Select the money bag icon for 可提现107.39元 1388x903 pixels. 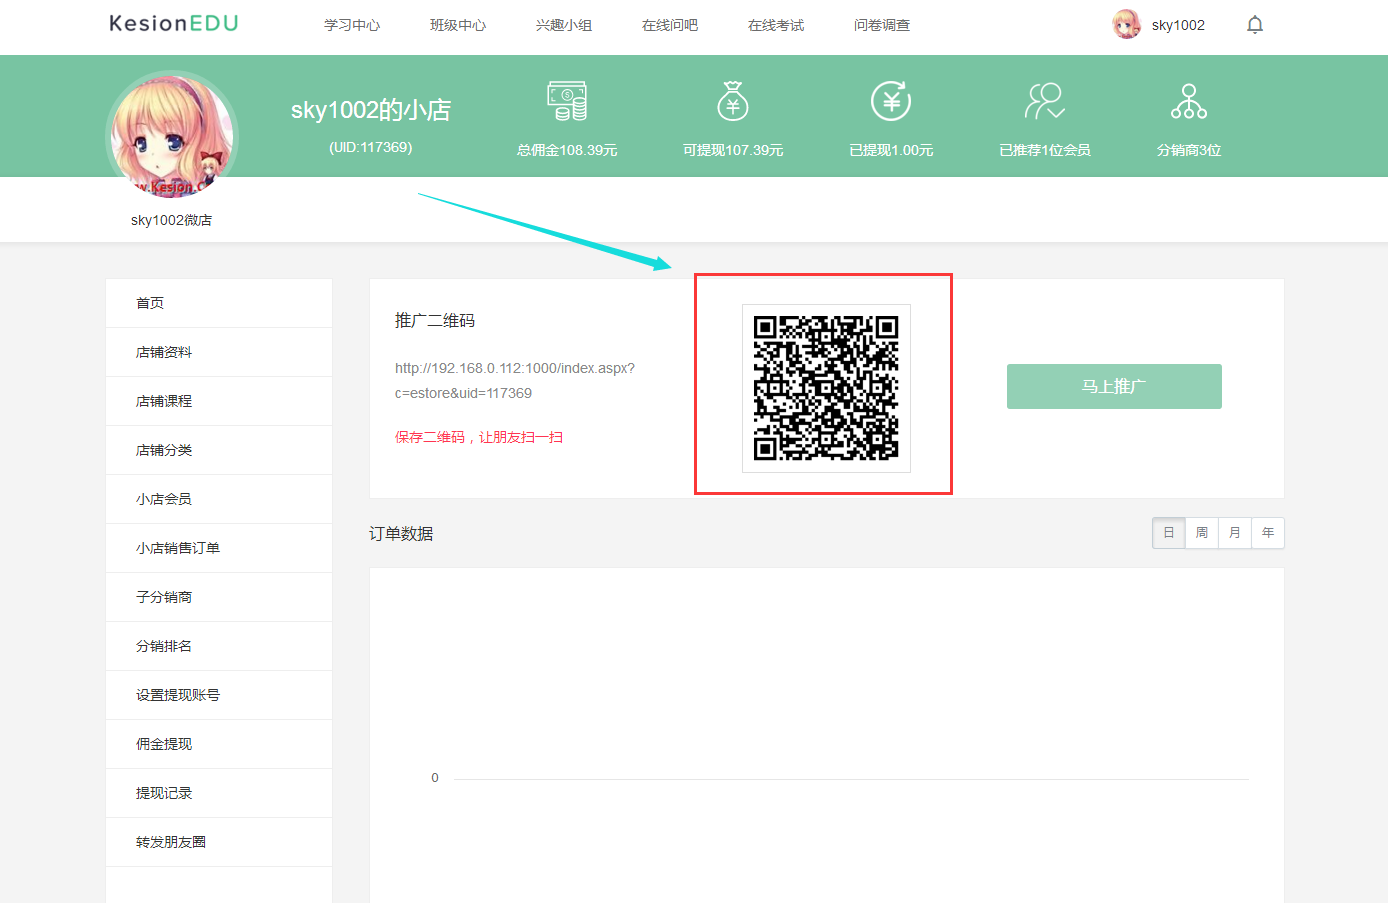(732, 101)
